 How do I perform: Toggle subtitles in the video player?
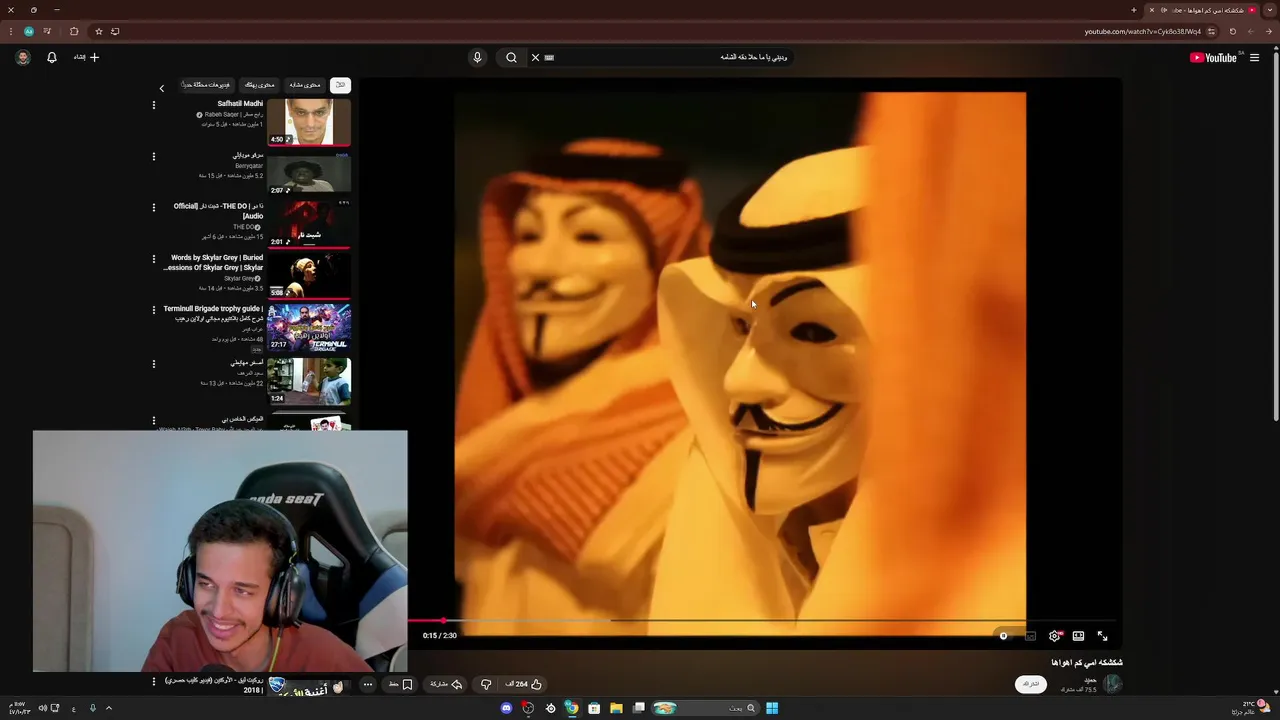click(1030, 636)
